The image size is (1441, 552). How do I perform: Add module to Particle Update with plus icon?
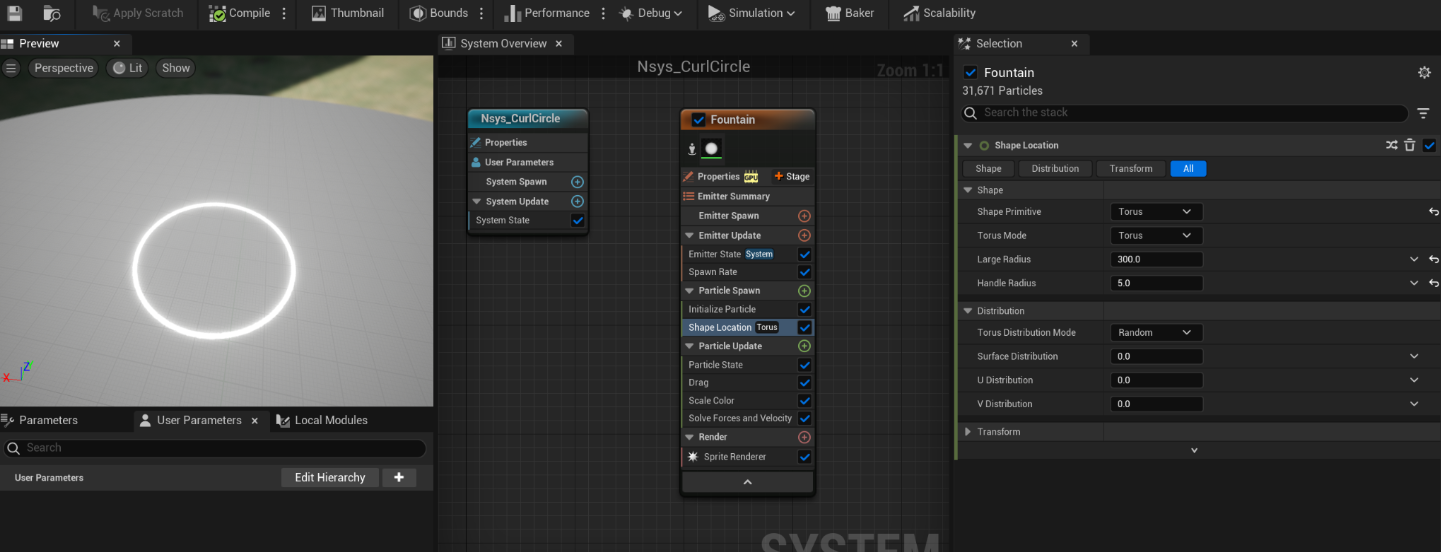804,346
